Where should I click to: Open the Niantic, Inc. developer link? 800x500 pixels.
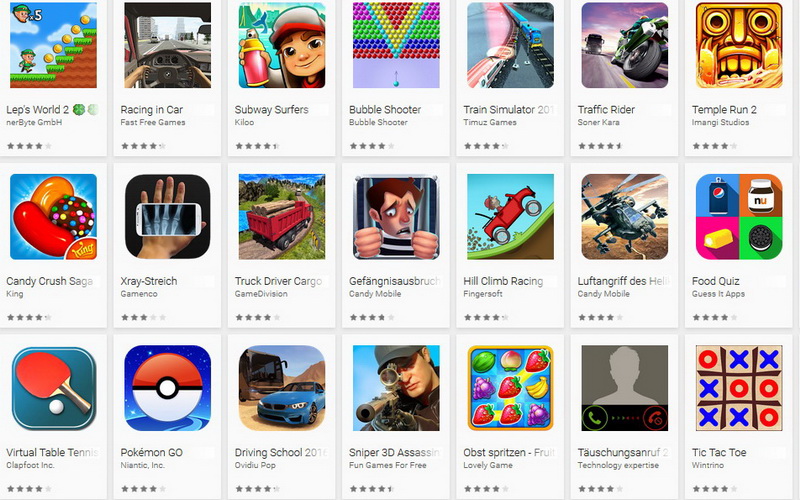click(x=142, y=465)
